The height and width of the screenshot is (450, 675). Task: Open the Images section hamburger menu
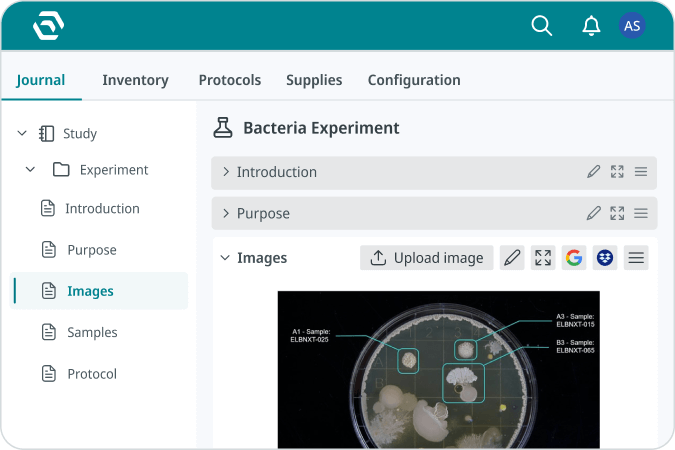click(x=636, y=258)
